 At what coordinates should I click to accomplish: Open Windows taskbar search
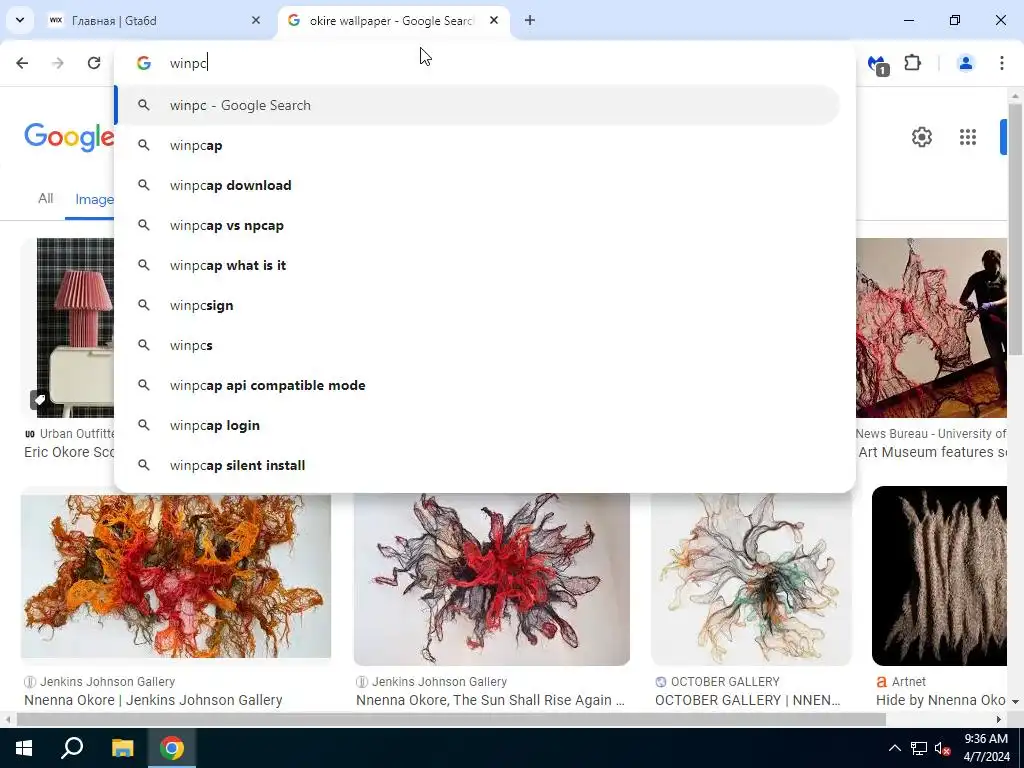pyautogui.click(x=72, y=748)
